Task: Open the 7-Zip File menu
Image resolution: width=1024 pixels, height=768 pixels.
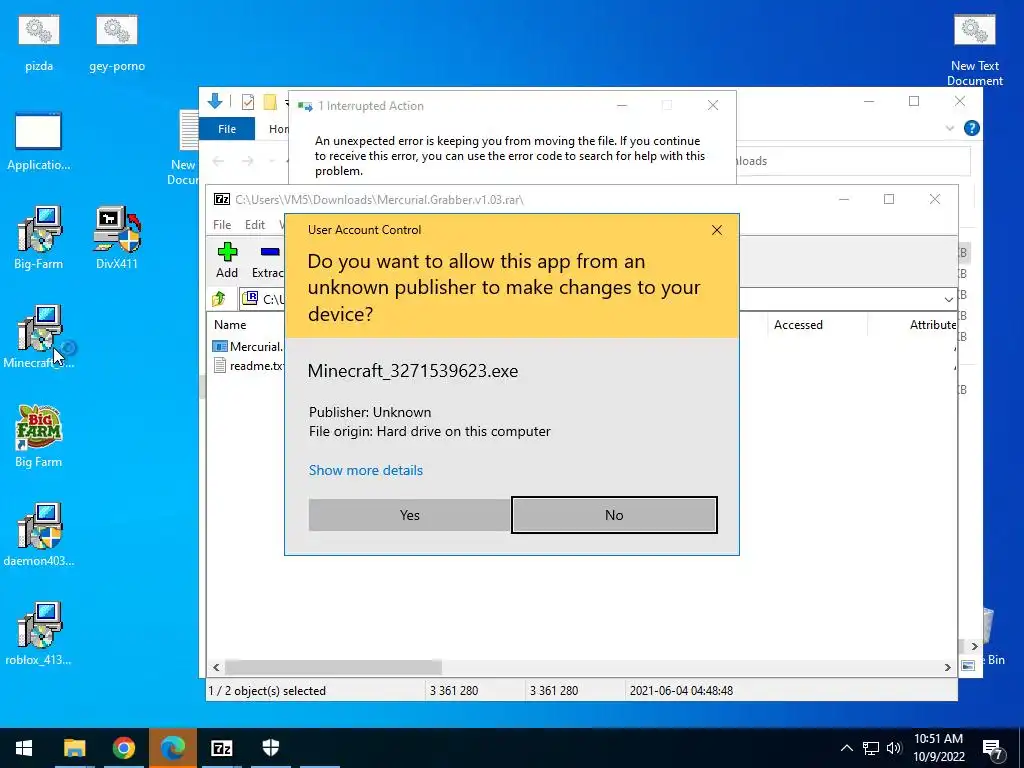Action: pos(222,225)
